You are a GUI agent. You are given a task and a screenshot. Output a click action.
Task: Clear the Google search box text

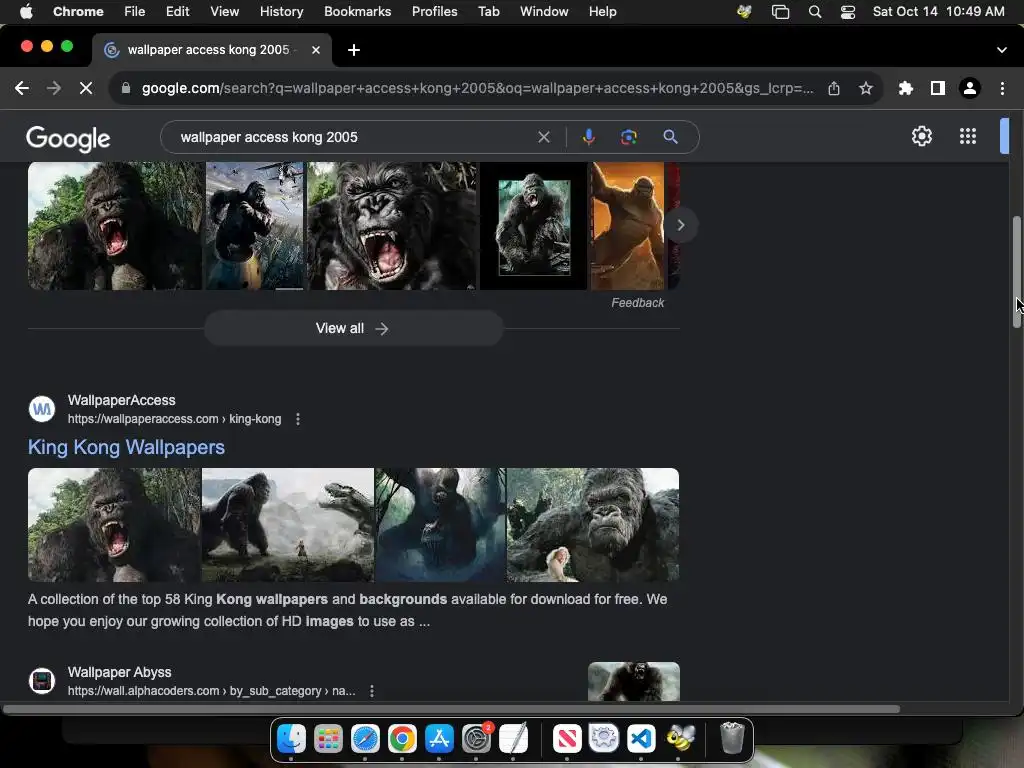point(543,137)
